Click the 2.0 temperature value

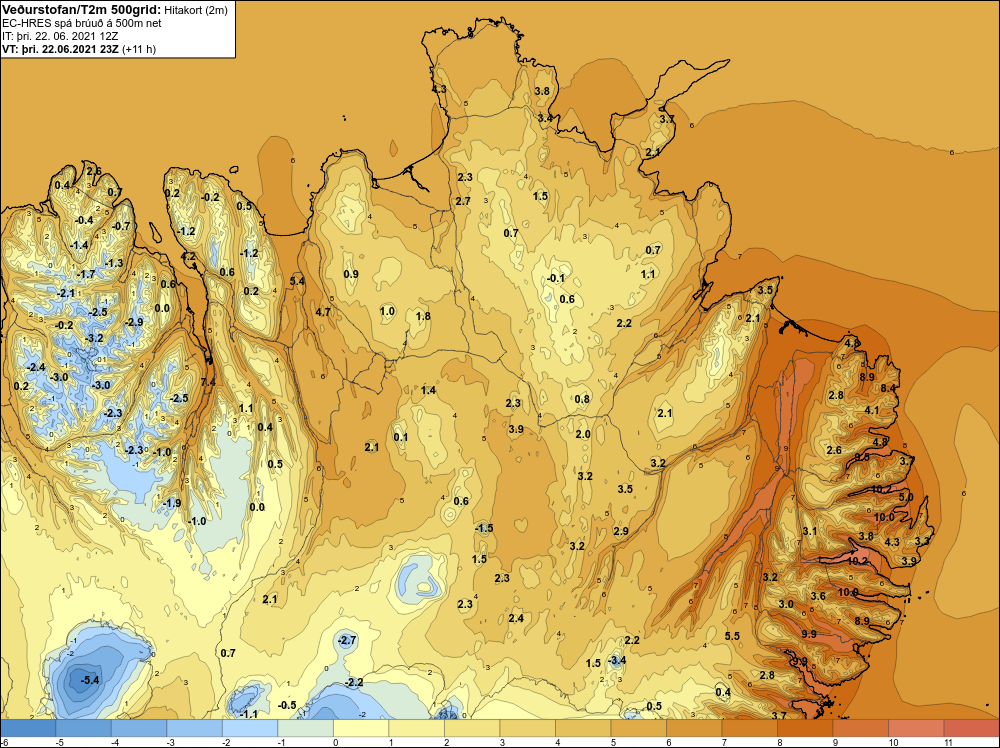tap(583, 434)
